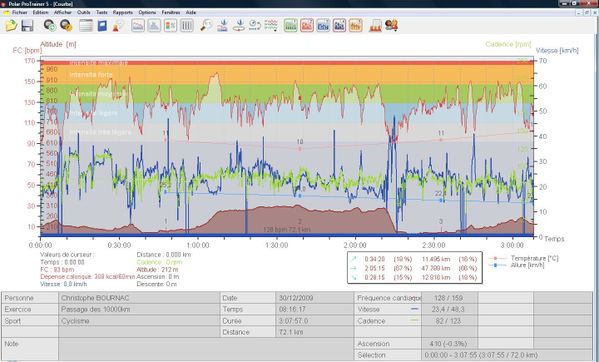
Task: Click the green chart toolbar icon
Action: [x=291, y=26]
